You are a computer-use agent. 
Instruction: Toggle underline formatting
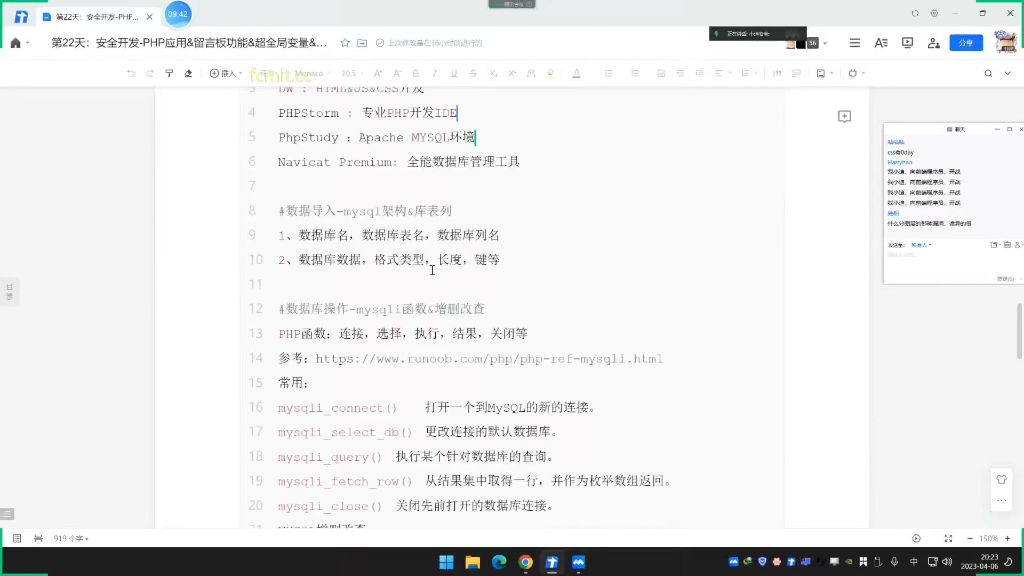[x=454, y=73]
